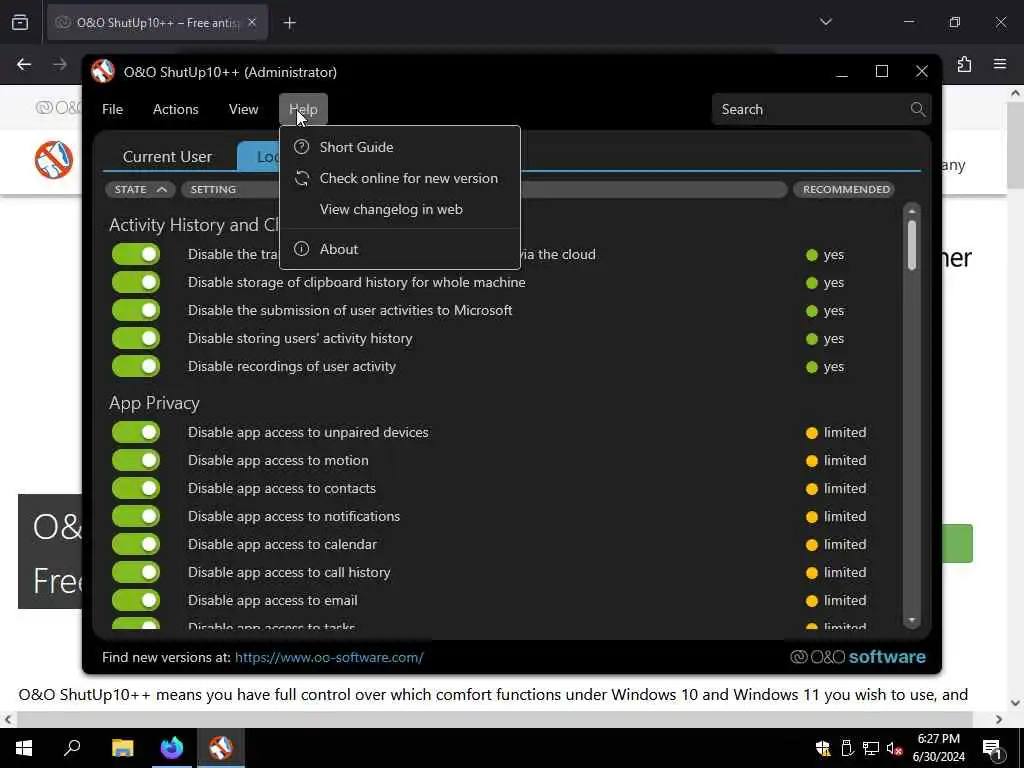Click the refresh icon beside Check online
The image size is (1024, 768).
[x=301, y=178]
